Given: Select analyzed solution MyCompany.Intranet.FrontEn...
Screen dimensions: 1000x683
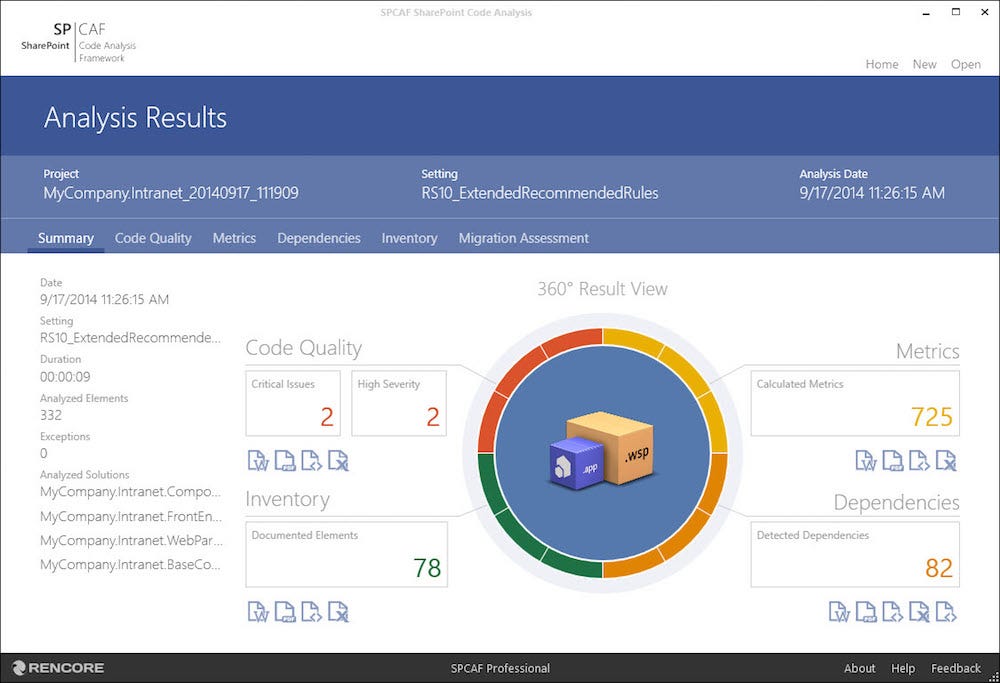Looking at the screenshot, I should pos(131,516).
